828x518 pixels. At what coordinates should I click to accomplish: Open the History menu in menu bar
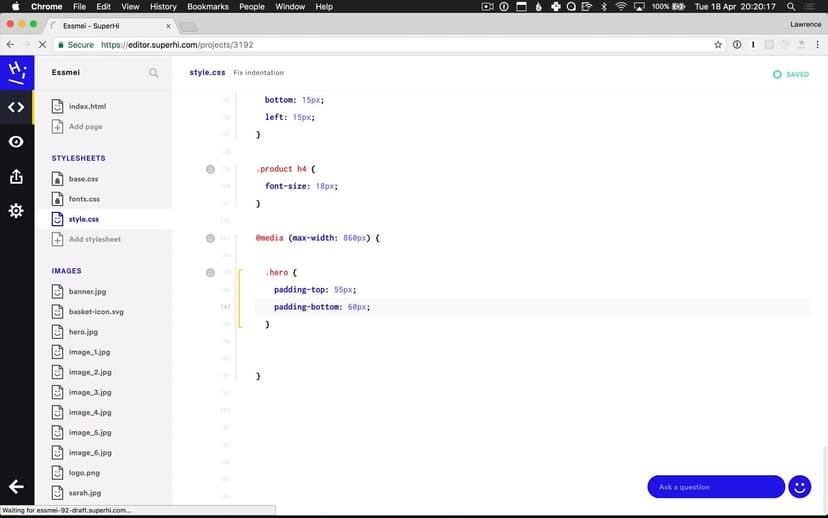click(163, 7)
